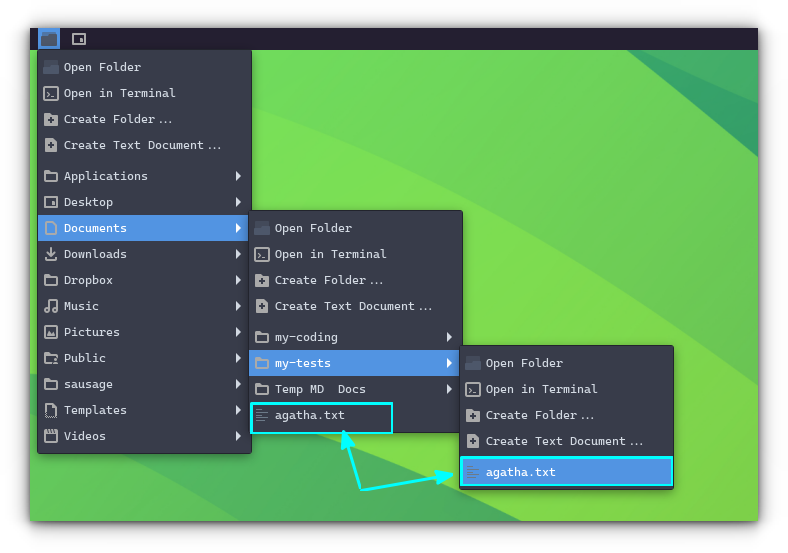Choose Open in Terminal in the top-level menu

click(x=119, y=93)
